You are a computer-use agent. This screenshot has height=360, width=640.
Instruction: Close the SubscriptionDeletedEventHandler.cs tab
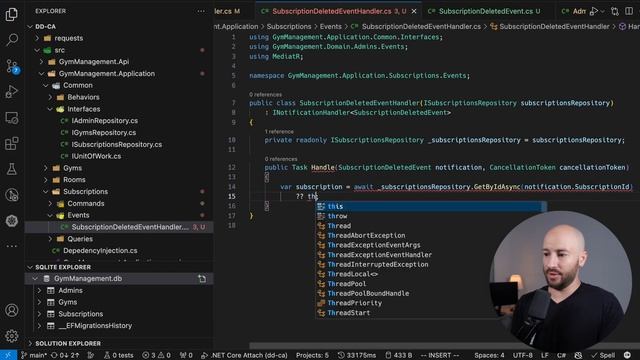click(x=414, y=11)
